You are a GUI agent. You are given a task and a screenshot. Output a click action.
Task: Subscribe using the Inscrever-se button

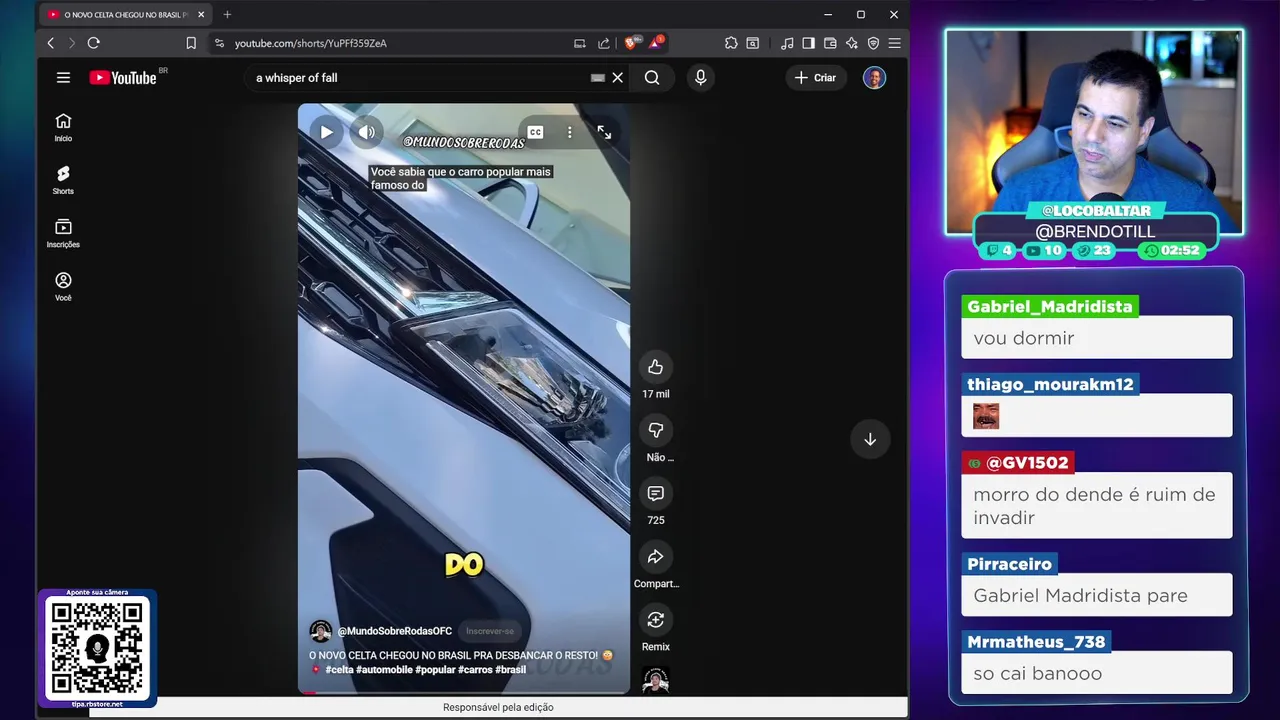pyautogui.click(x=490, y=631)
